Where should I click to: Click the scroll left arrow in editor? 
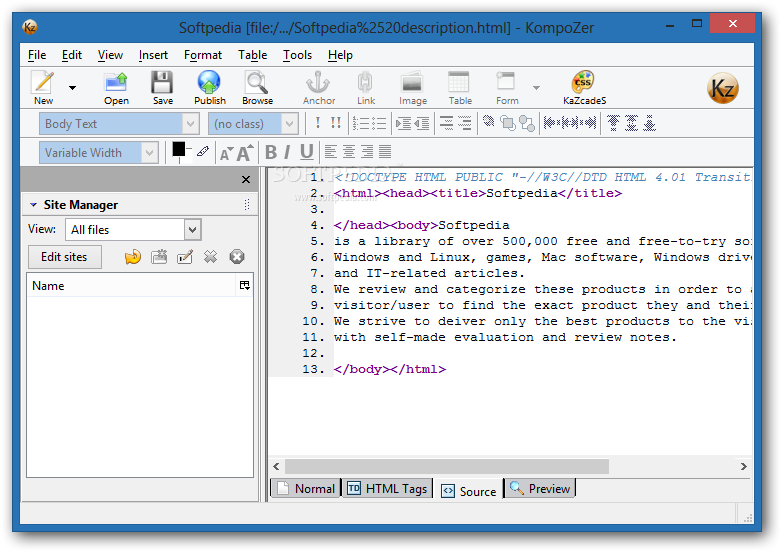(x=276, y=467)
